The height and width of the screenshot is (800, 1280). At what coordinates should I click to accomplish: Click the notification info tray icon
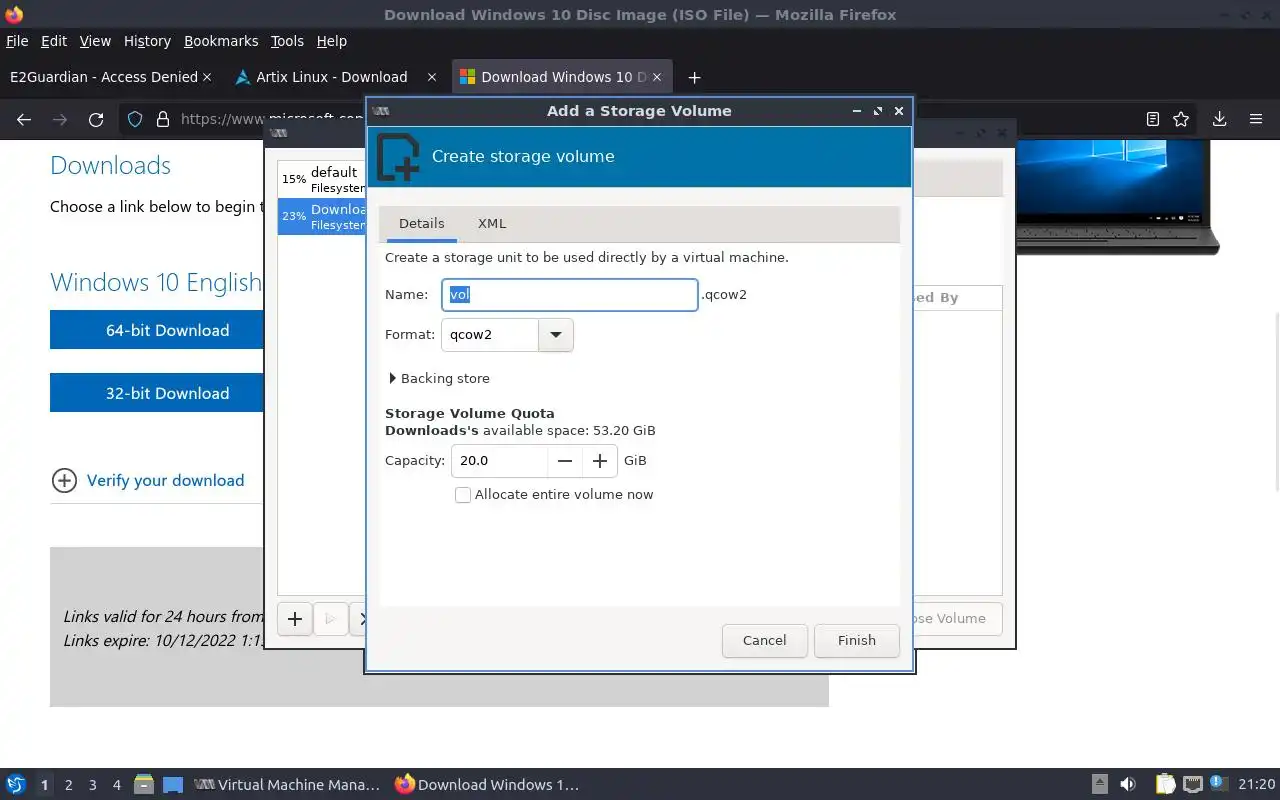[x=1218, y=784]
